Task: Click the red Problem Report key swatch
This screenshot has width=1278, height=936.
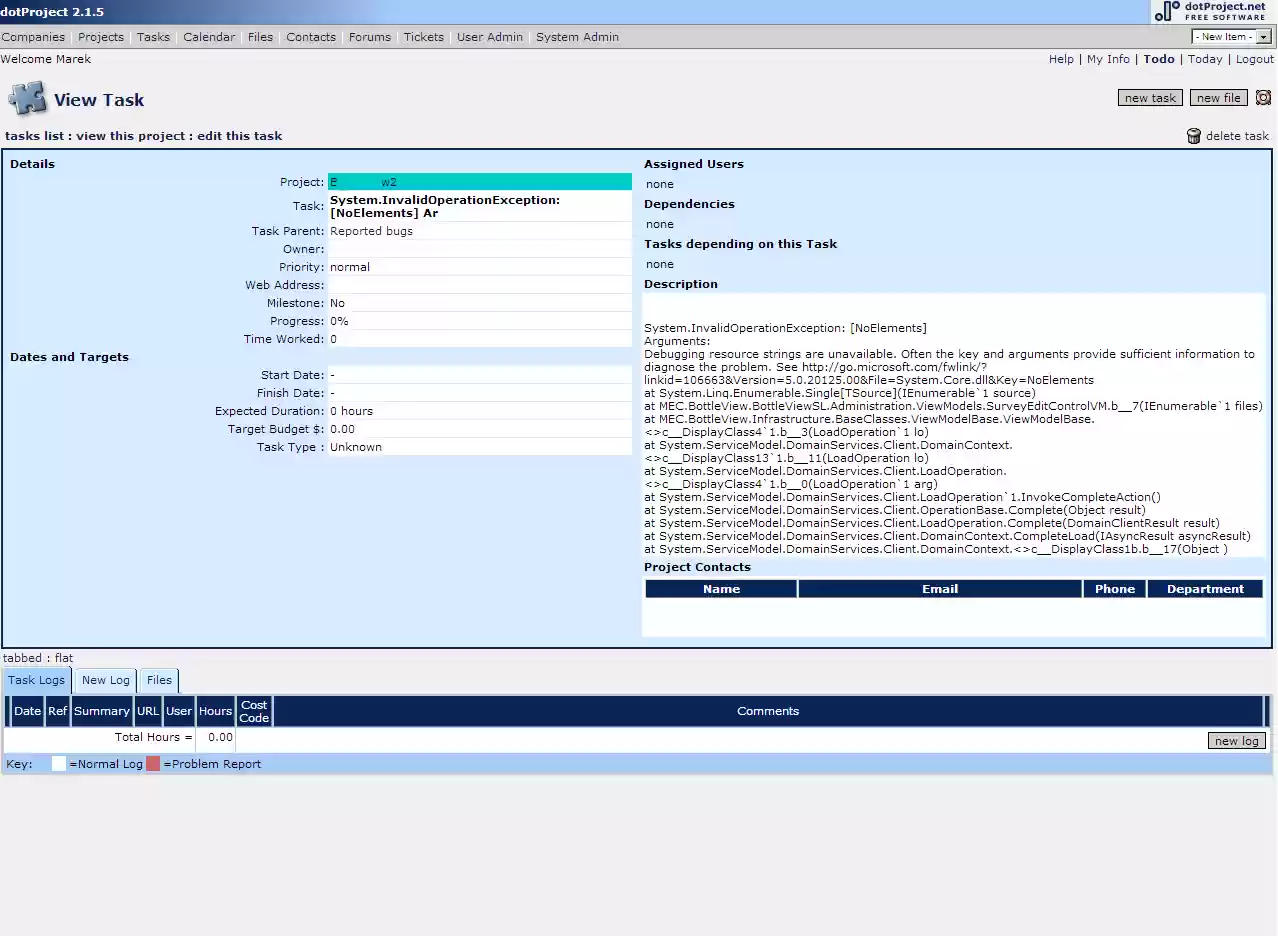Action: (x=152, y=763)
